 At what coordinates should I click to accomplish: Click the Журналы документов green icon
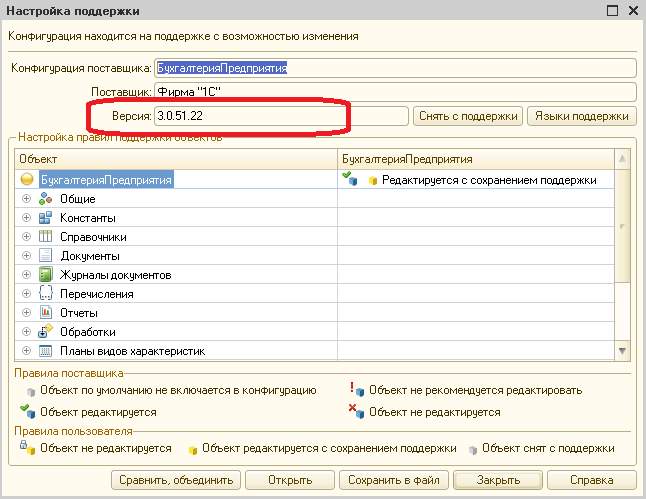pyautogui.click(x=45, y=274)
